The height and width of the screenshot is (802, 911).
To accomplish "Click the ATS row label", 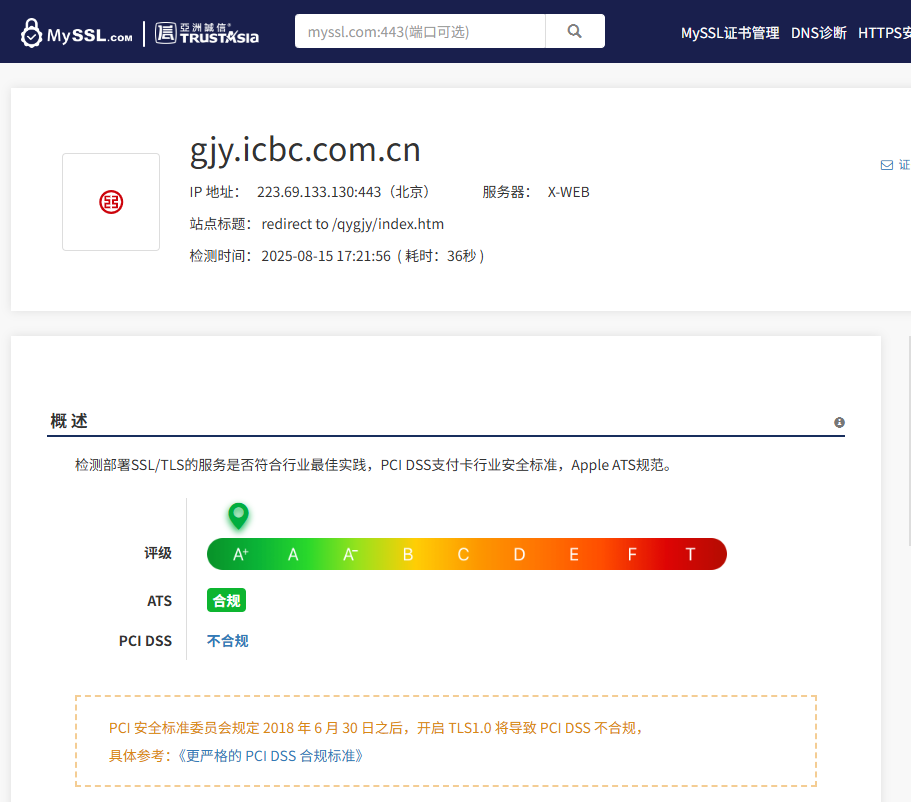I will [x=159, y=601].
